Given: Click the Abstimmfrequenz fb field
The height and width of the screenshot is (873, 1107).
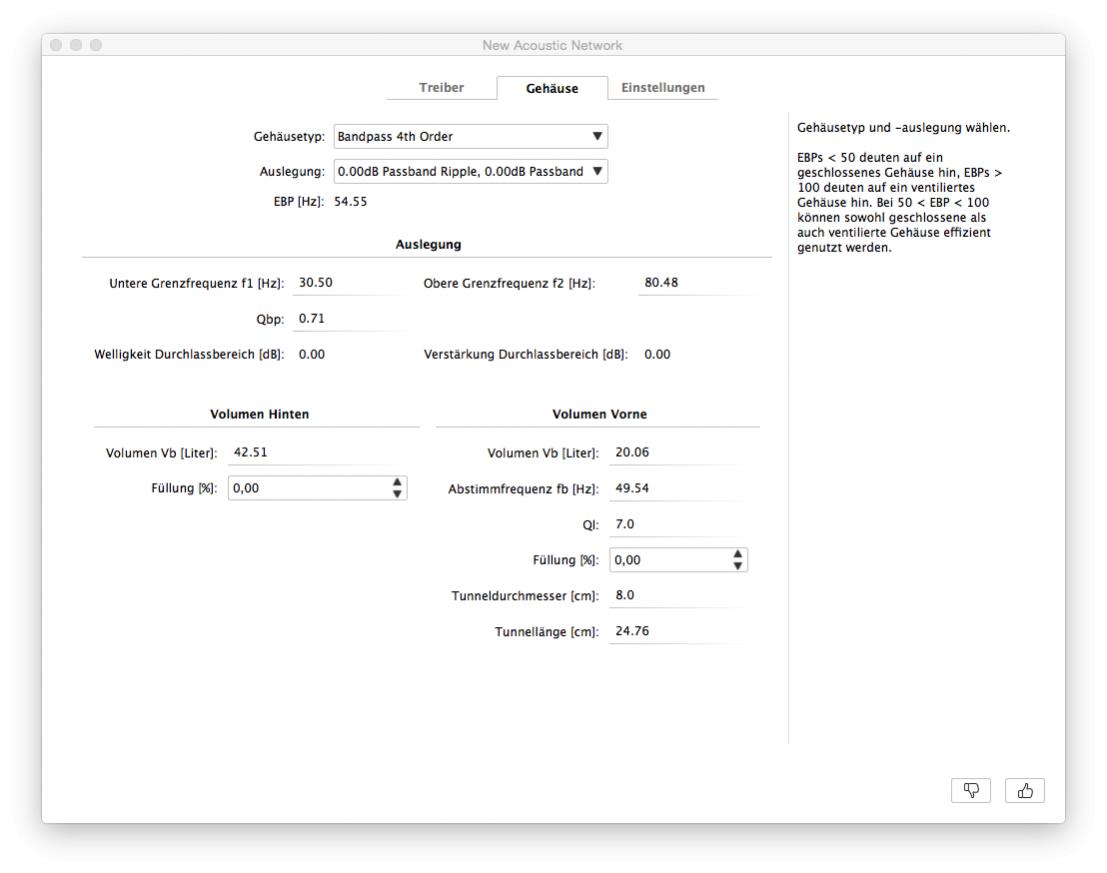Looking at the screenshot, I should [676, 489].
